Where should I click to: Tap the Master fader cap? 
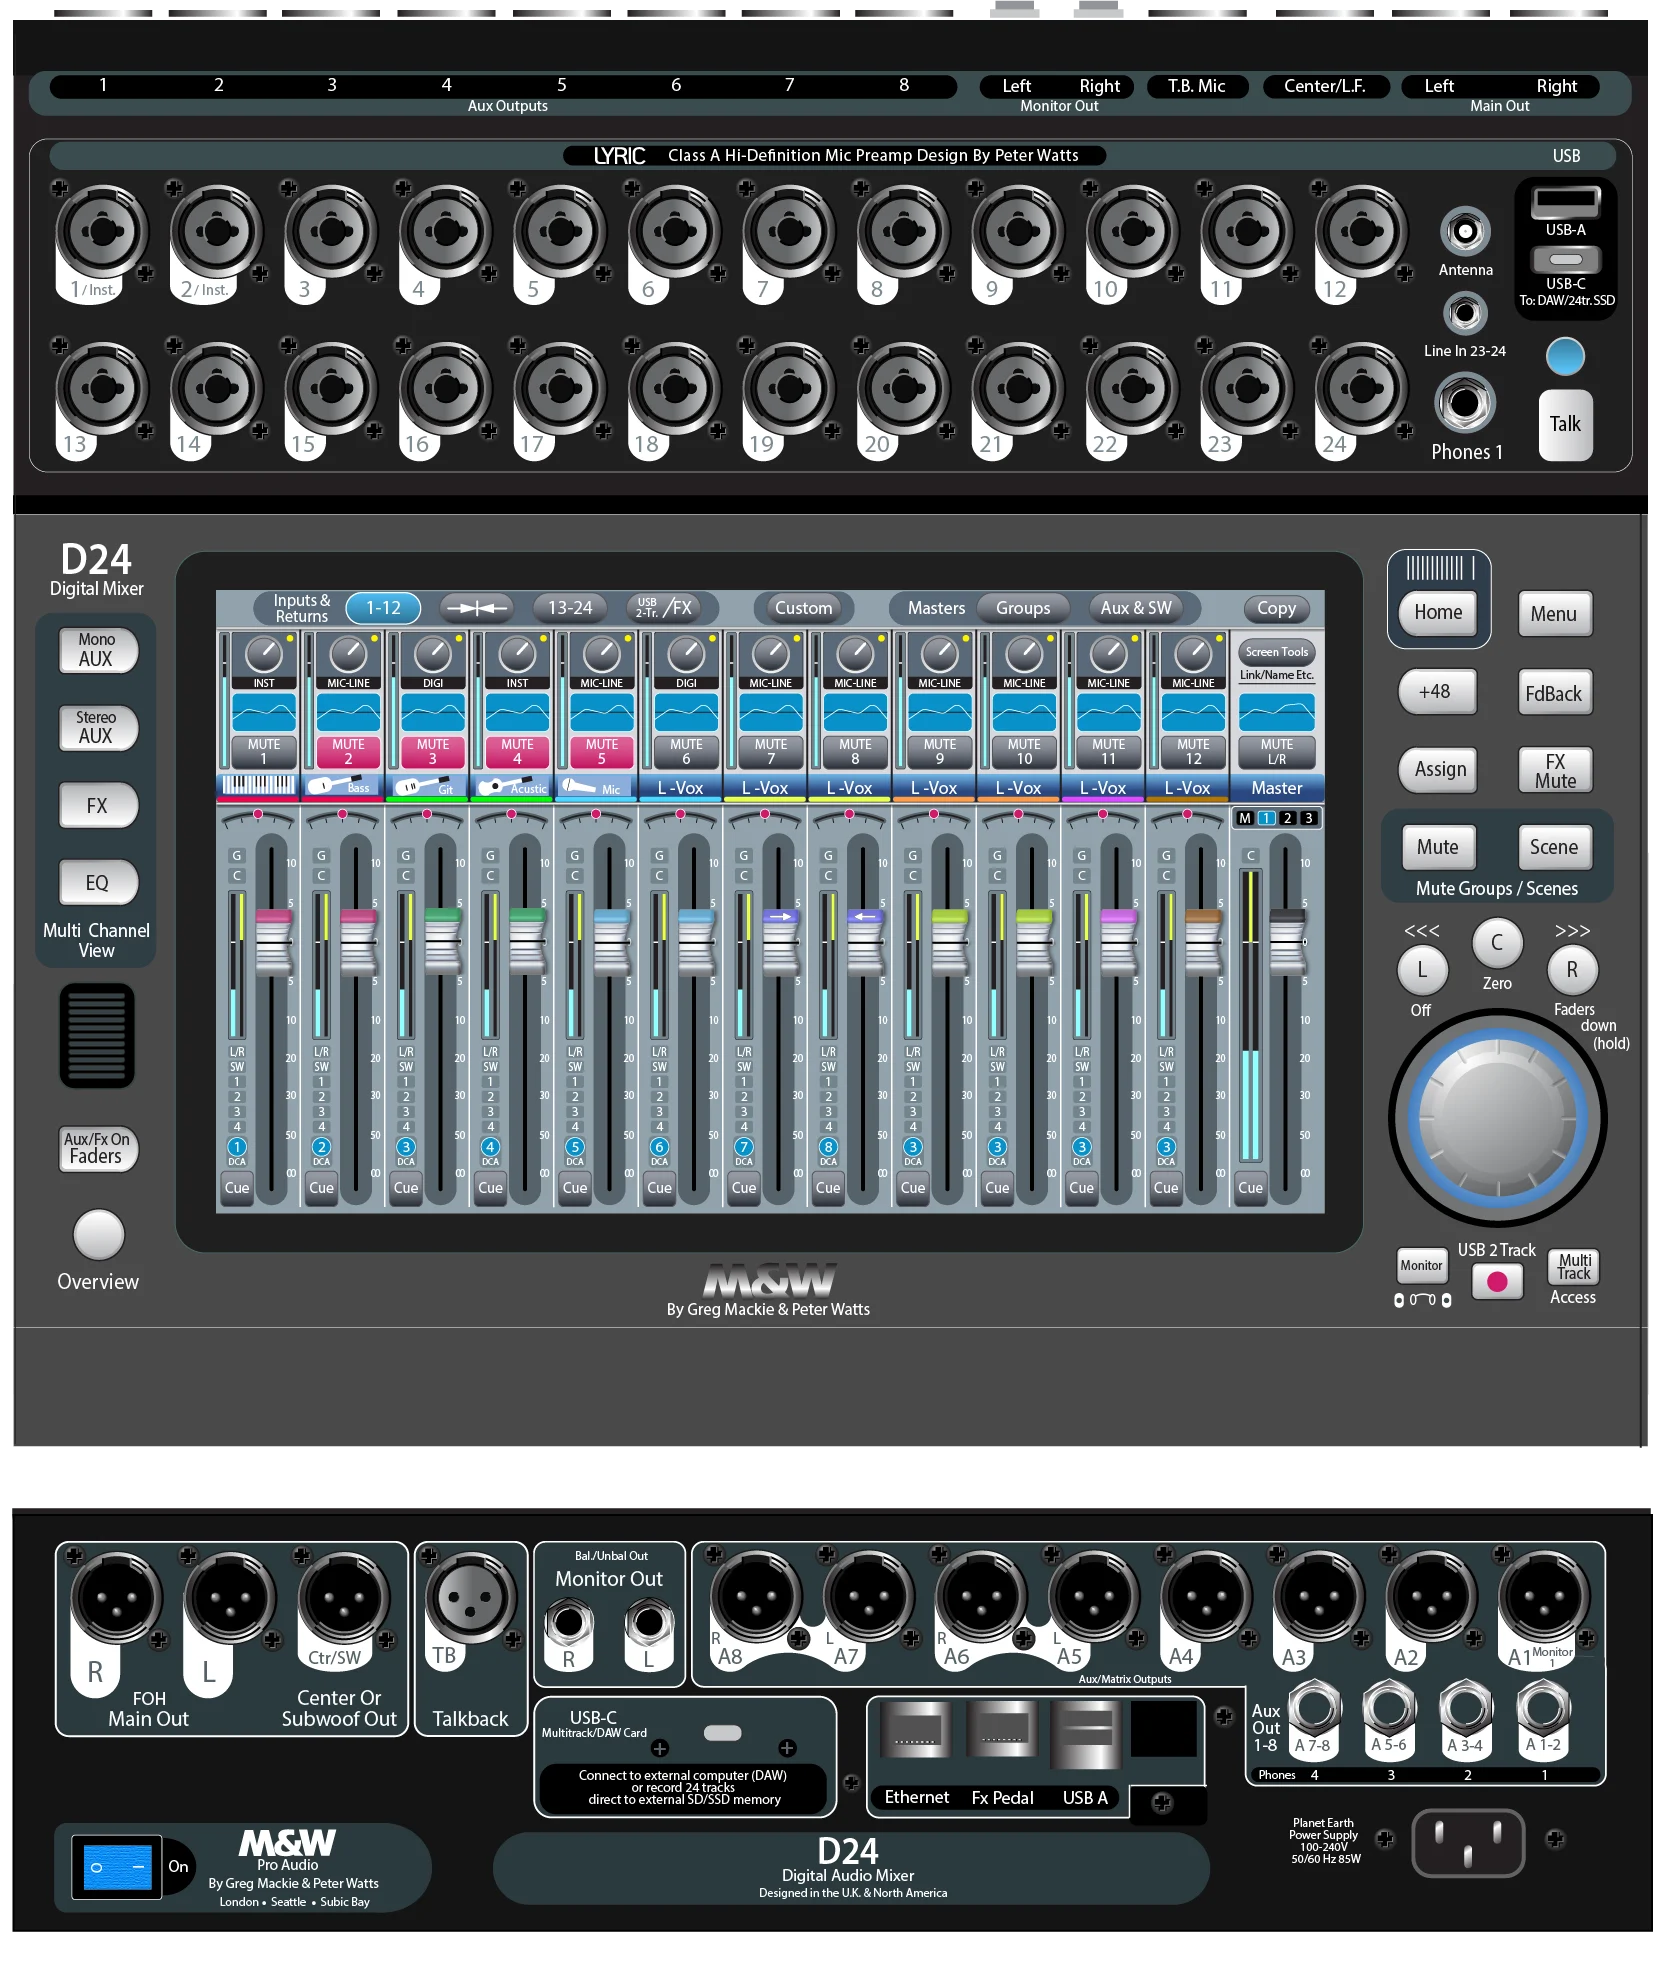tap(1287, 941)
